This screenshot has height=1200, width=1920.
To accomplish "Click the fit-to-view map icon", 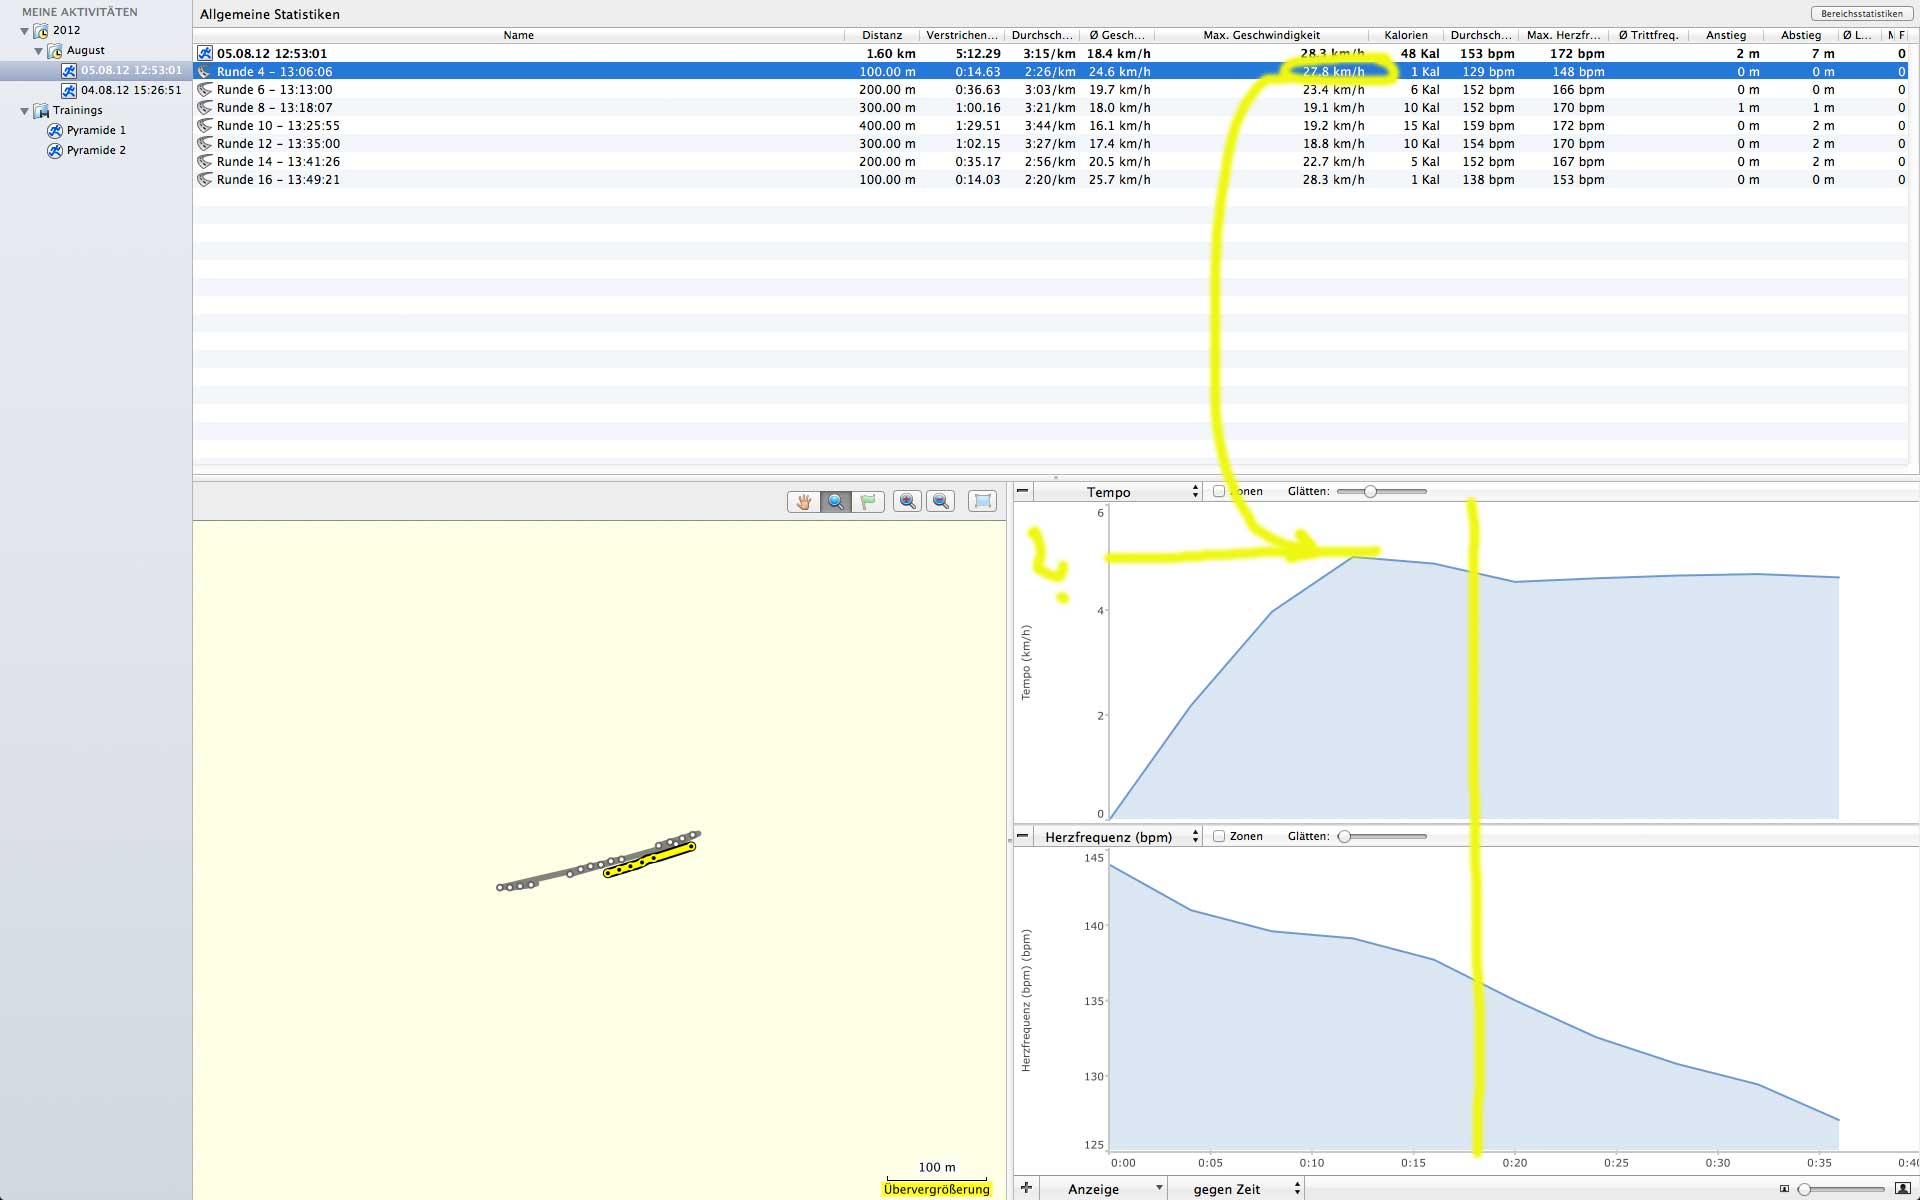I will (x=982, y=502).
